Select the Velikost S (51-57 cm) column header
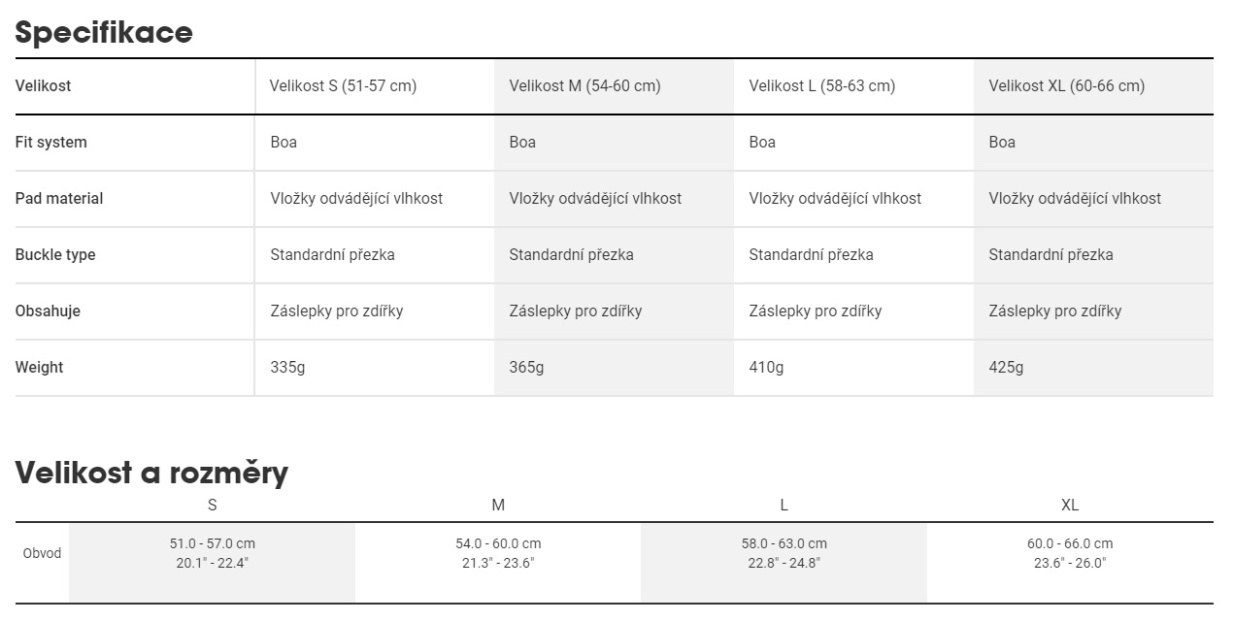1234x622 pixels. coord(343,86)
